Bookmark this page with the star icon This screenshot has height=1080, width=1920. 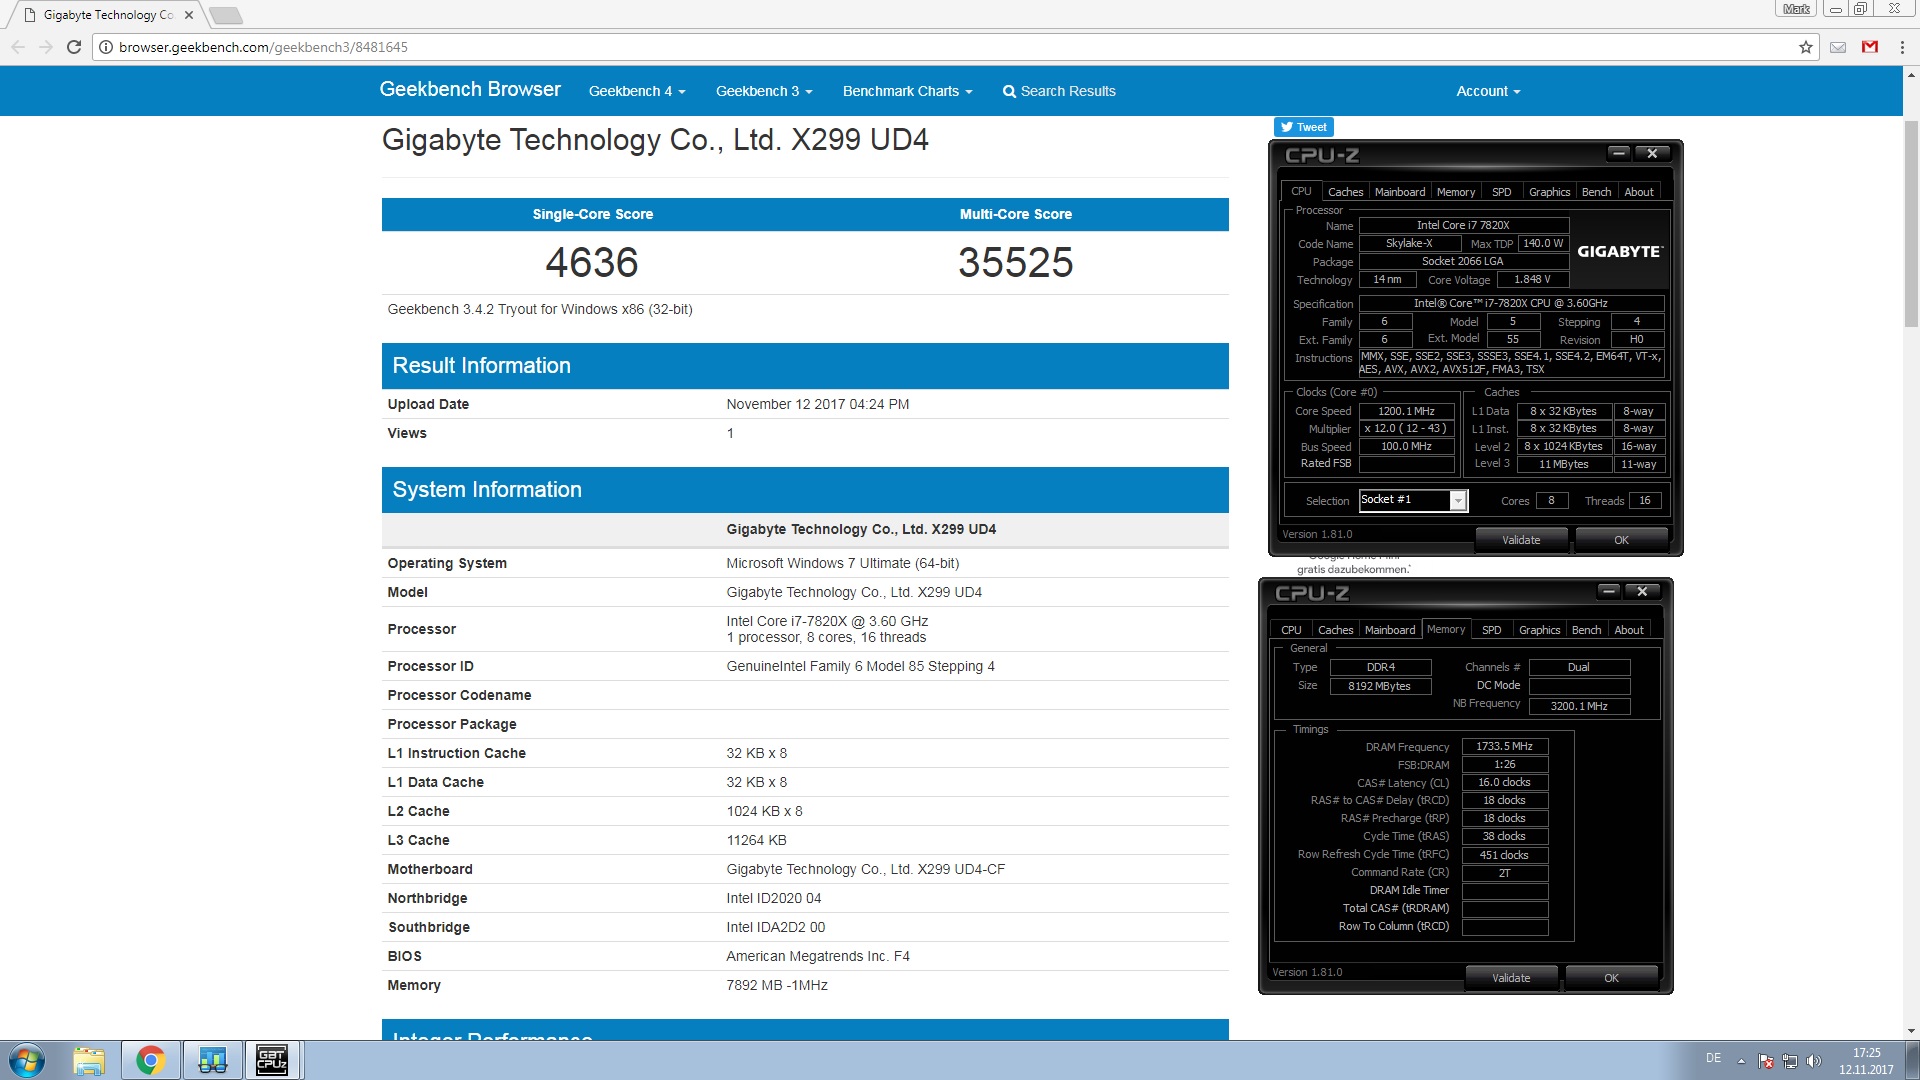coord(1806,47)
